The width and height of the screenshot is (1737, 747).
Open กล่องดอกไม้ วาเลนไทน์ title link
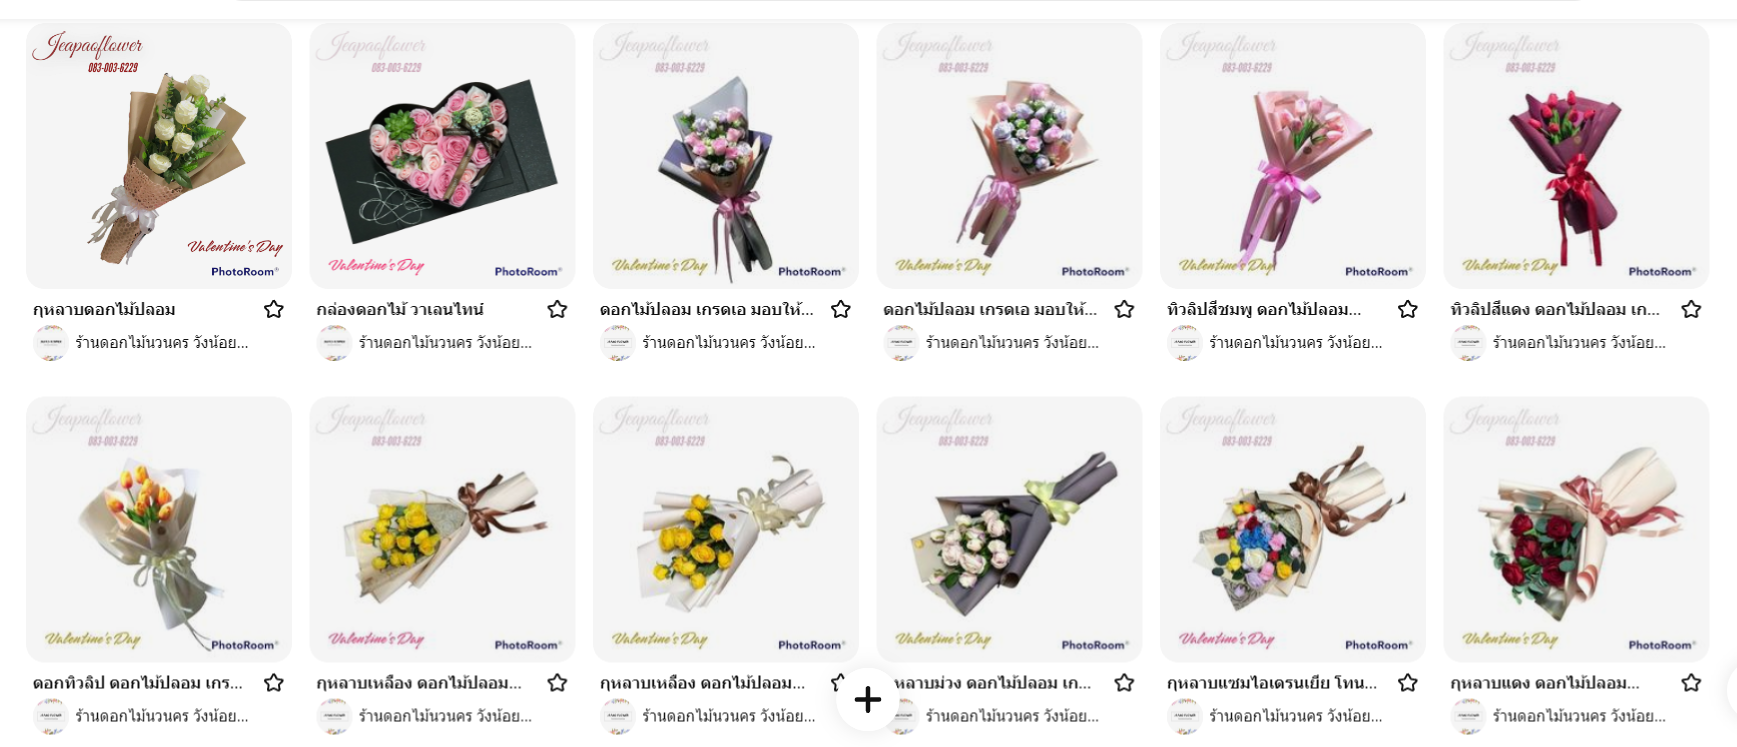coord(400,310)
